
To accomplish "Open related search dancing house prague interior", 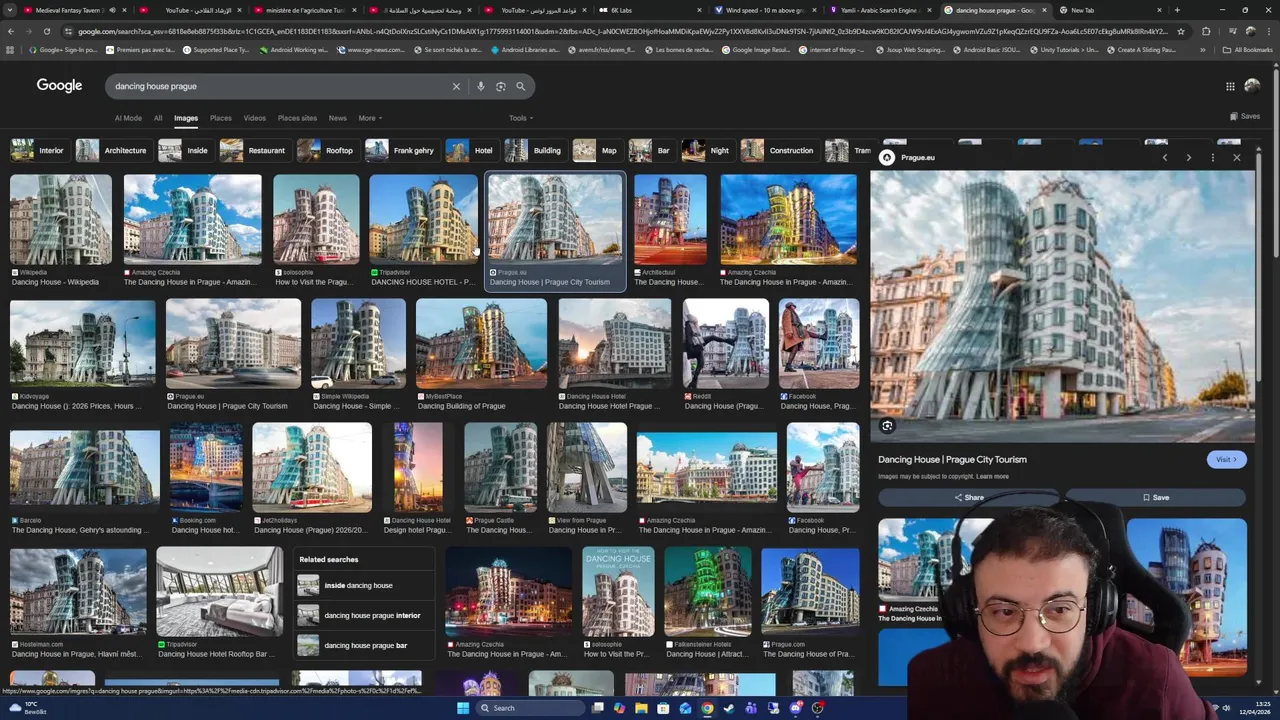I will (x=366, y=615).
